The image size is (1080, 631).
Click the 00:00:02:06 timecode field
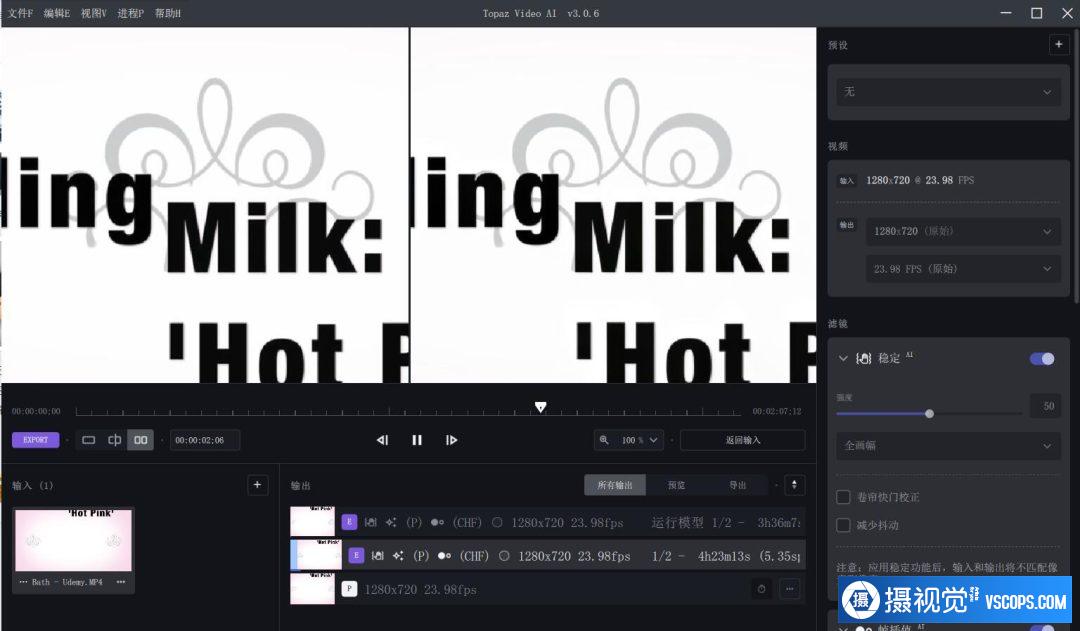click(205, 440)
